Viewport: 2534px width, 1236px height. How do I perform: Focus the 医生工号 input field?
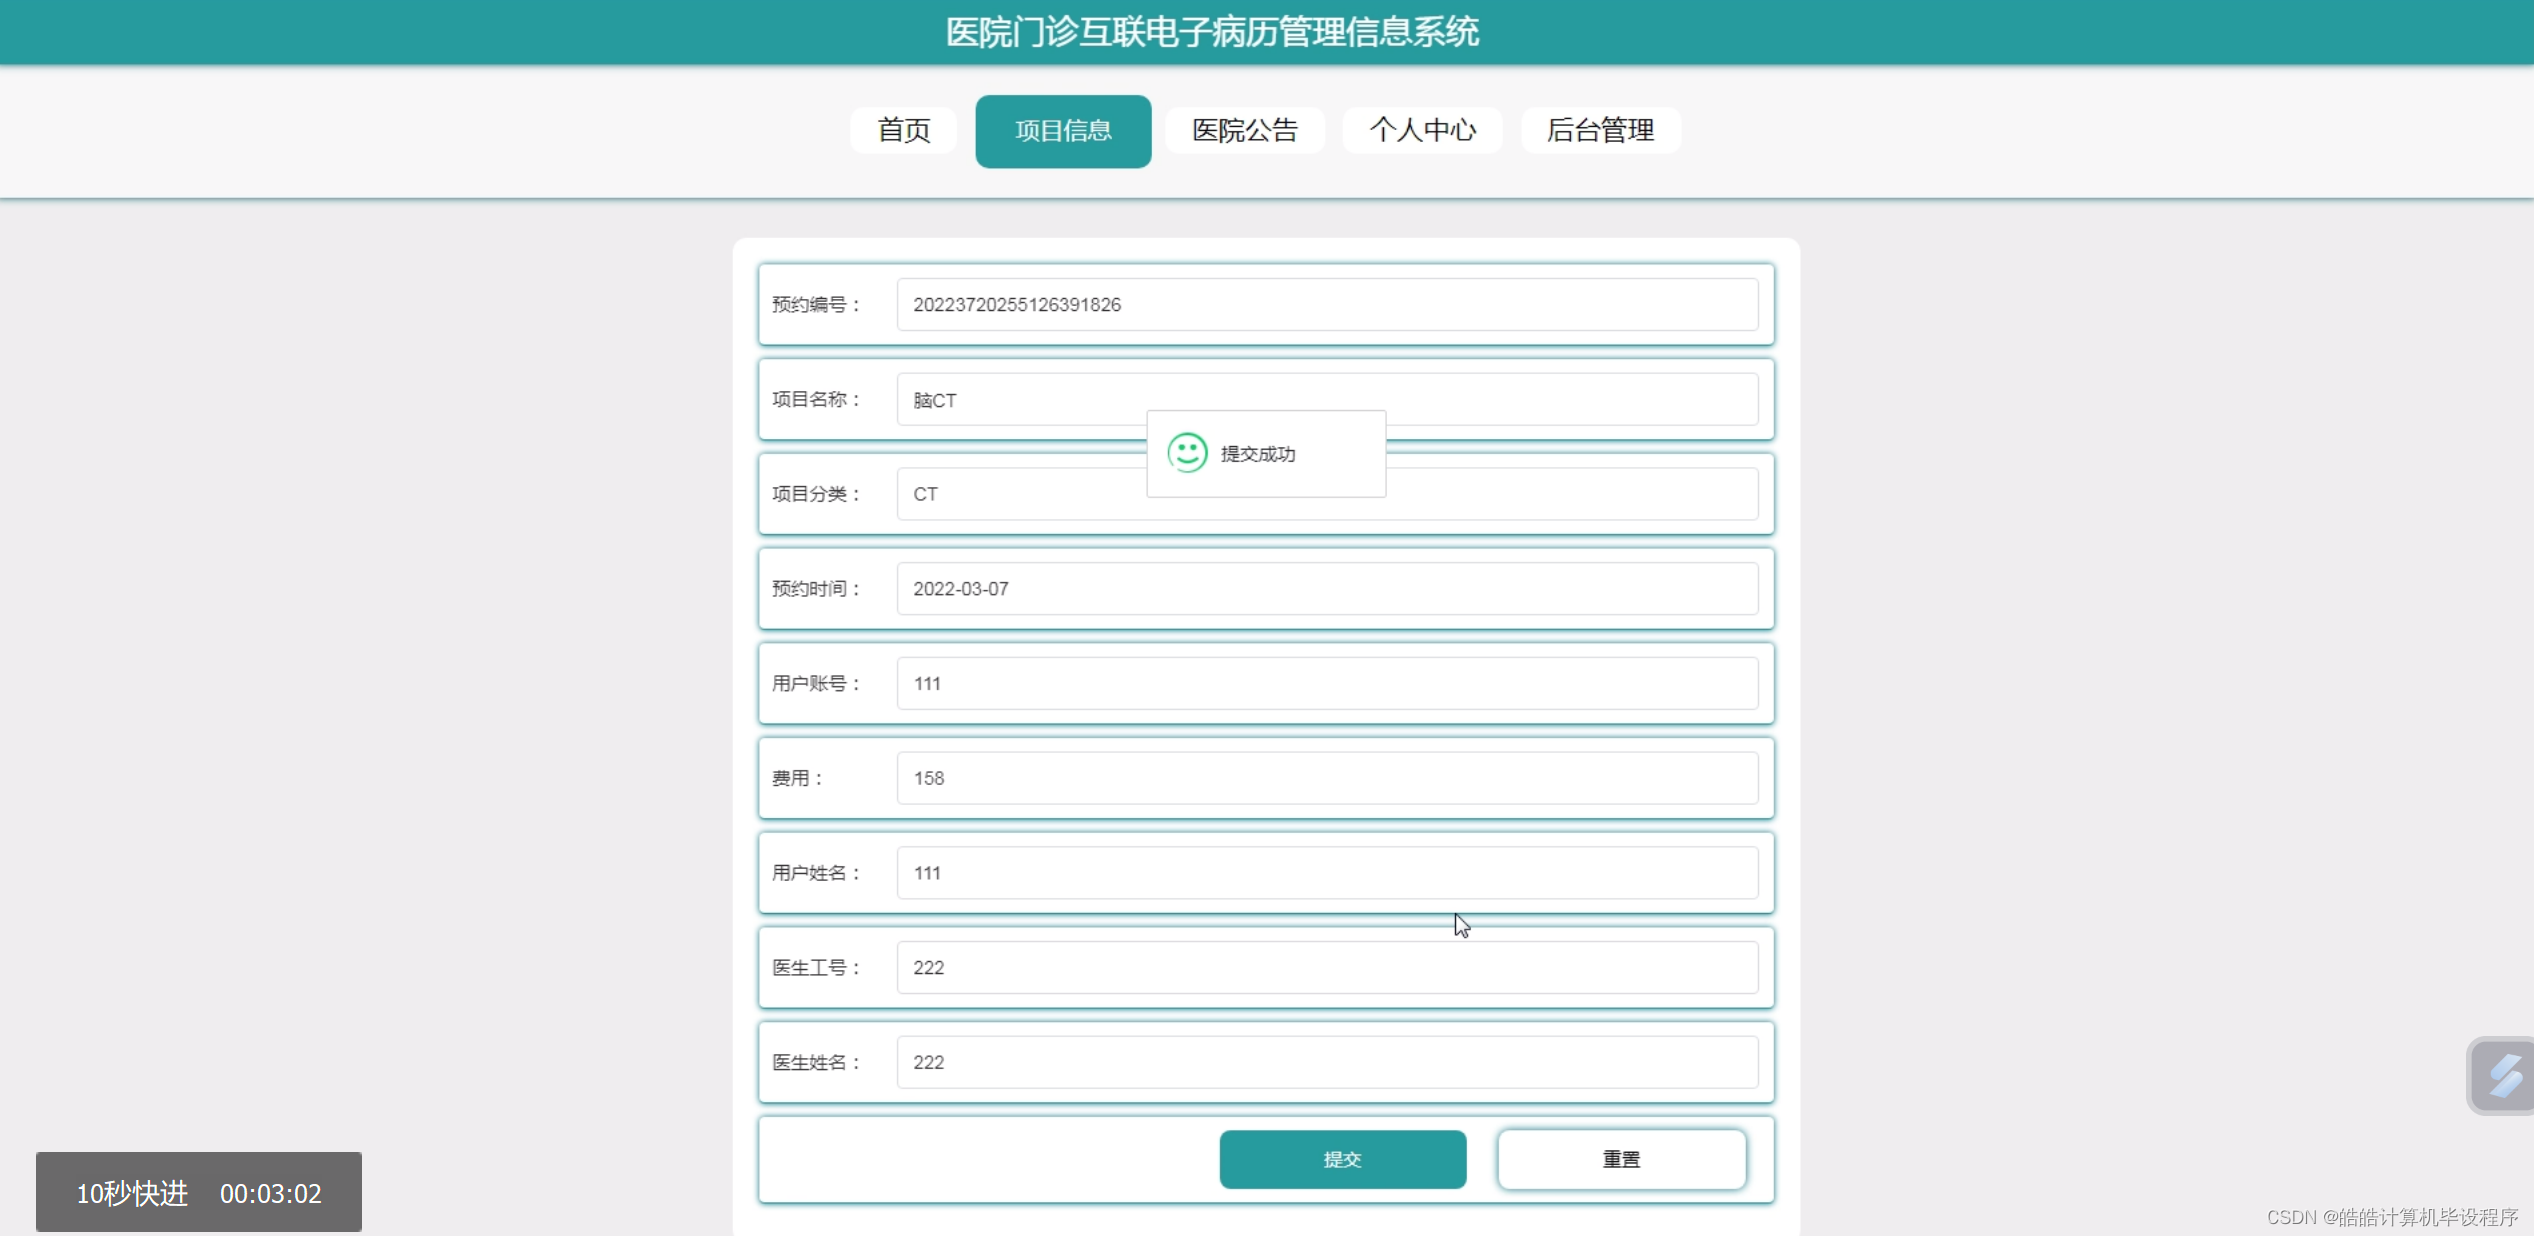pyautogui.click(x=1326, y=967)
